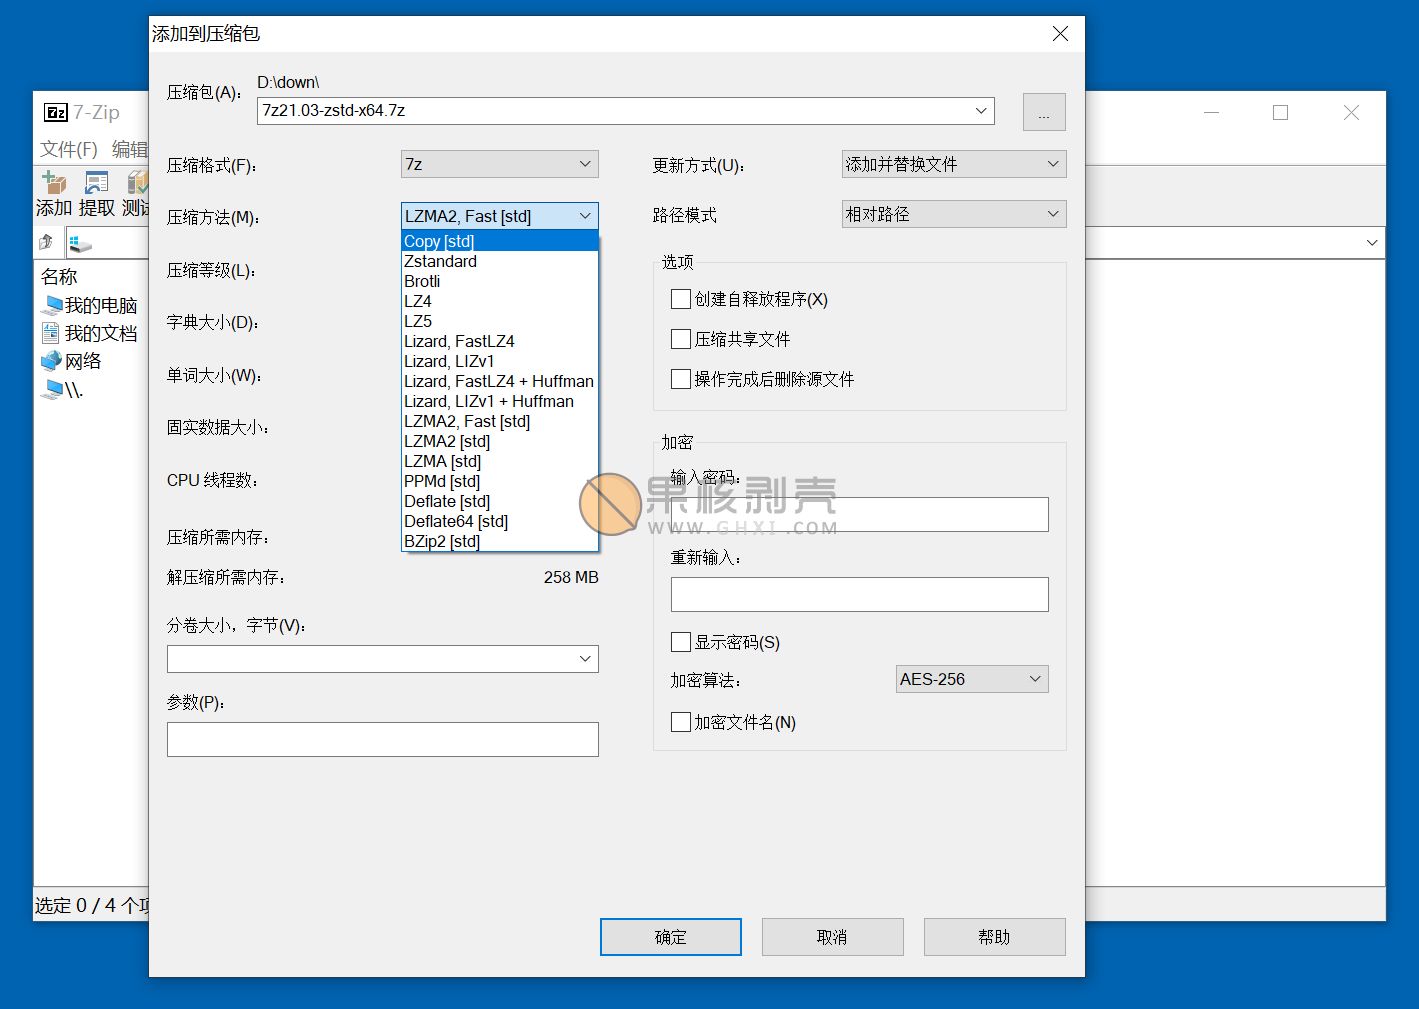Click the 重新输入 password field
The height and width of the screenshot is (1009, 1419).
(860, 594)
